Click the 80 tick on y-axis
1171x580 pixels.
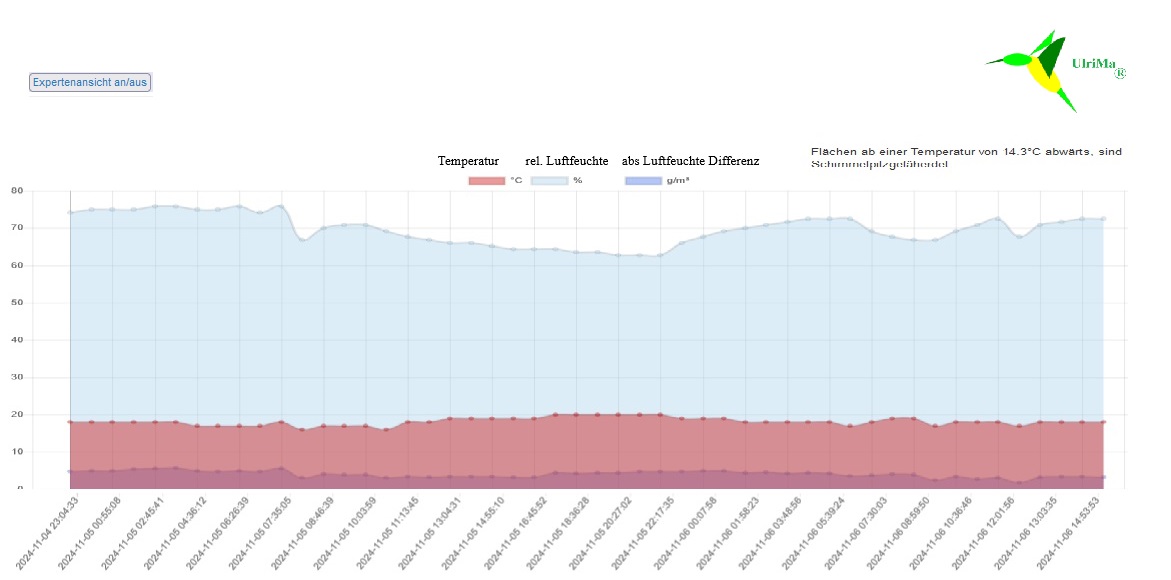pos(17,190)
